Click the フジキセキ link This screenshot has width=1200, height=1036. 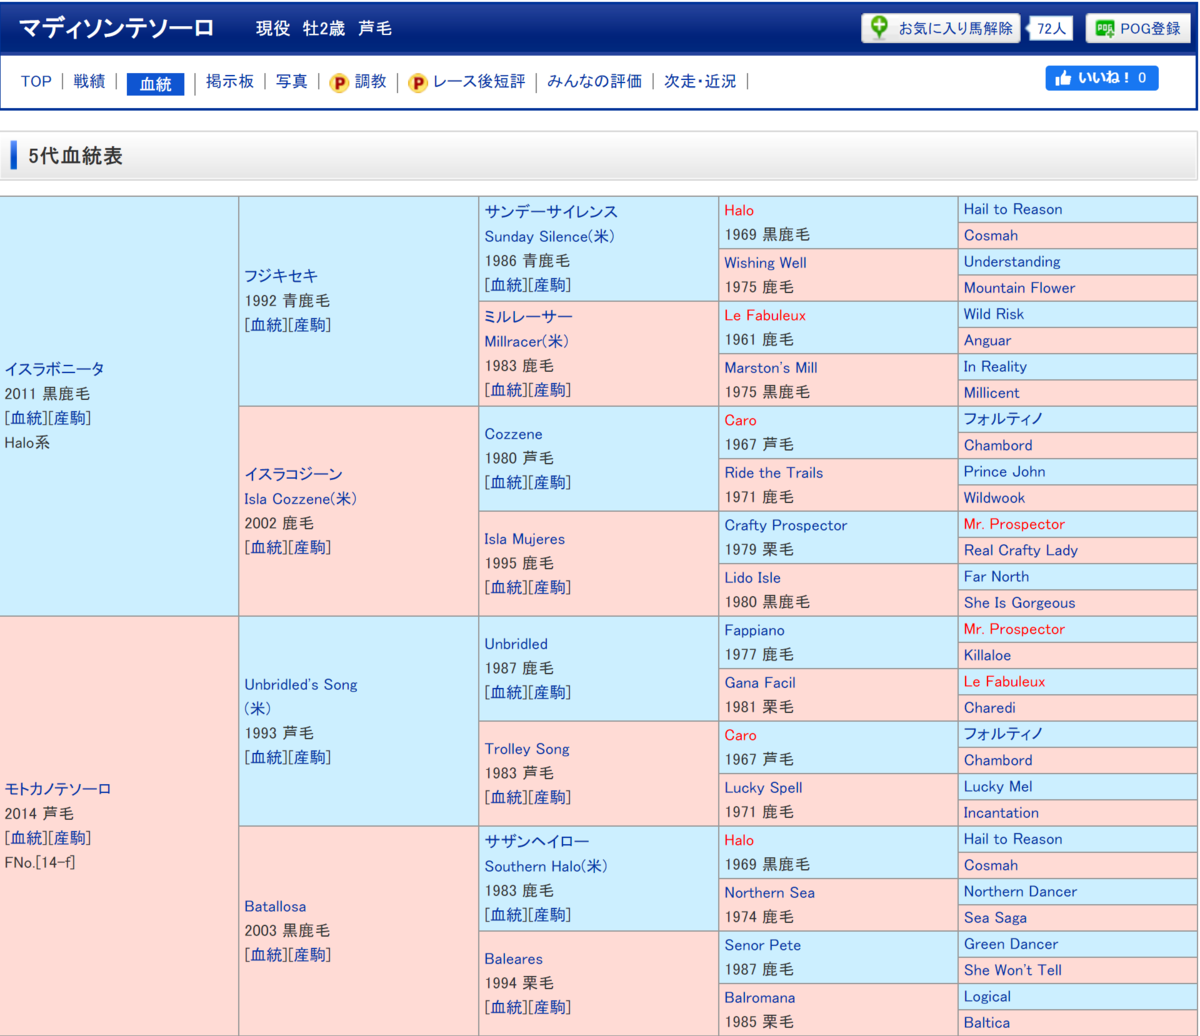pos(281,276)
